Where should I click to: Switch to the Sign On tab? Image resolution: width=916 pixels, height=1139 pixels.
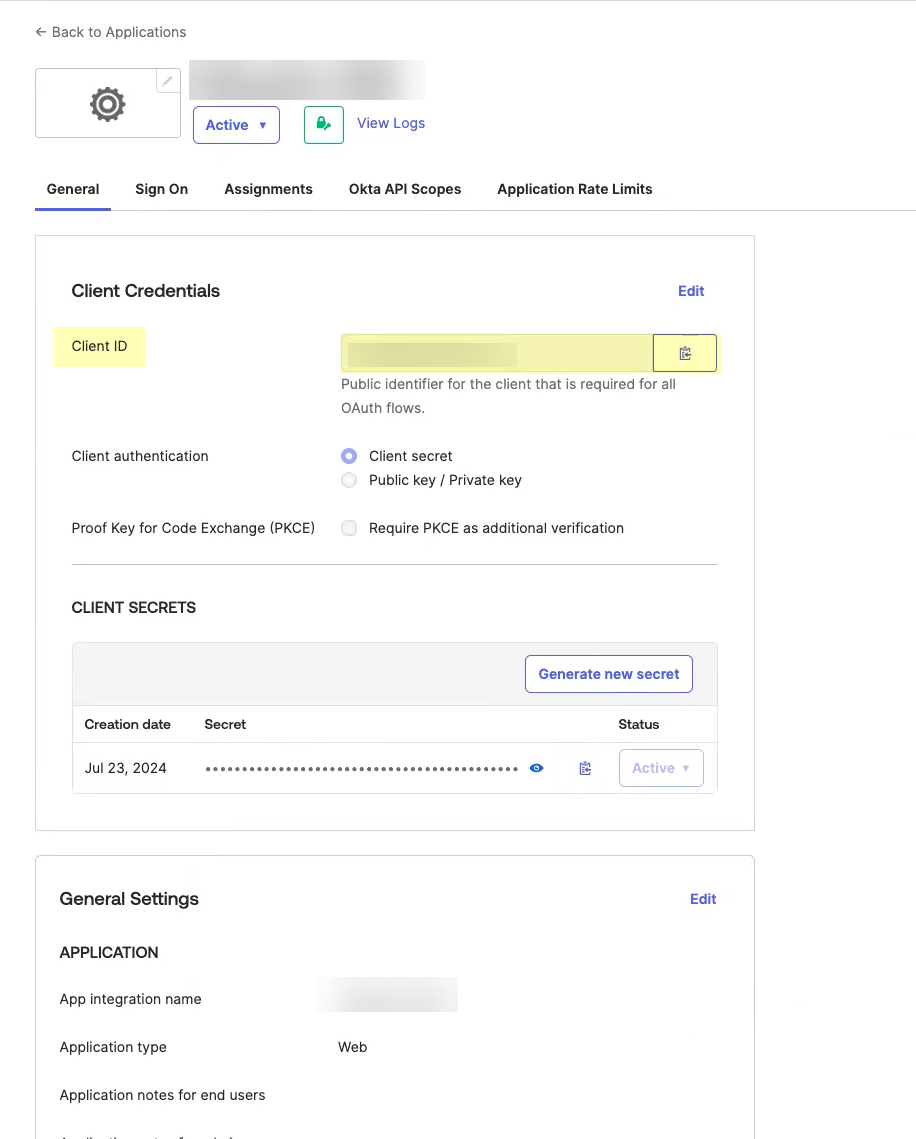point(162,189)
